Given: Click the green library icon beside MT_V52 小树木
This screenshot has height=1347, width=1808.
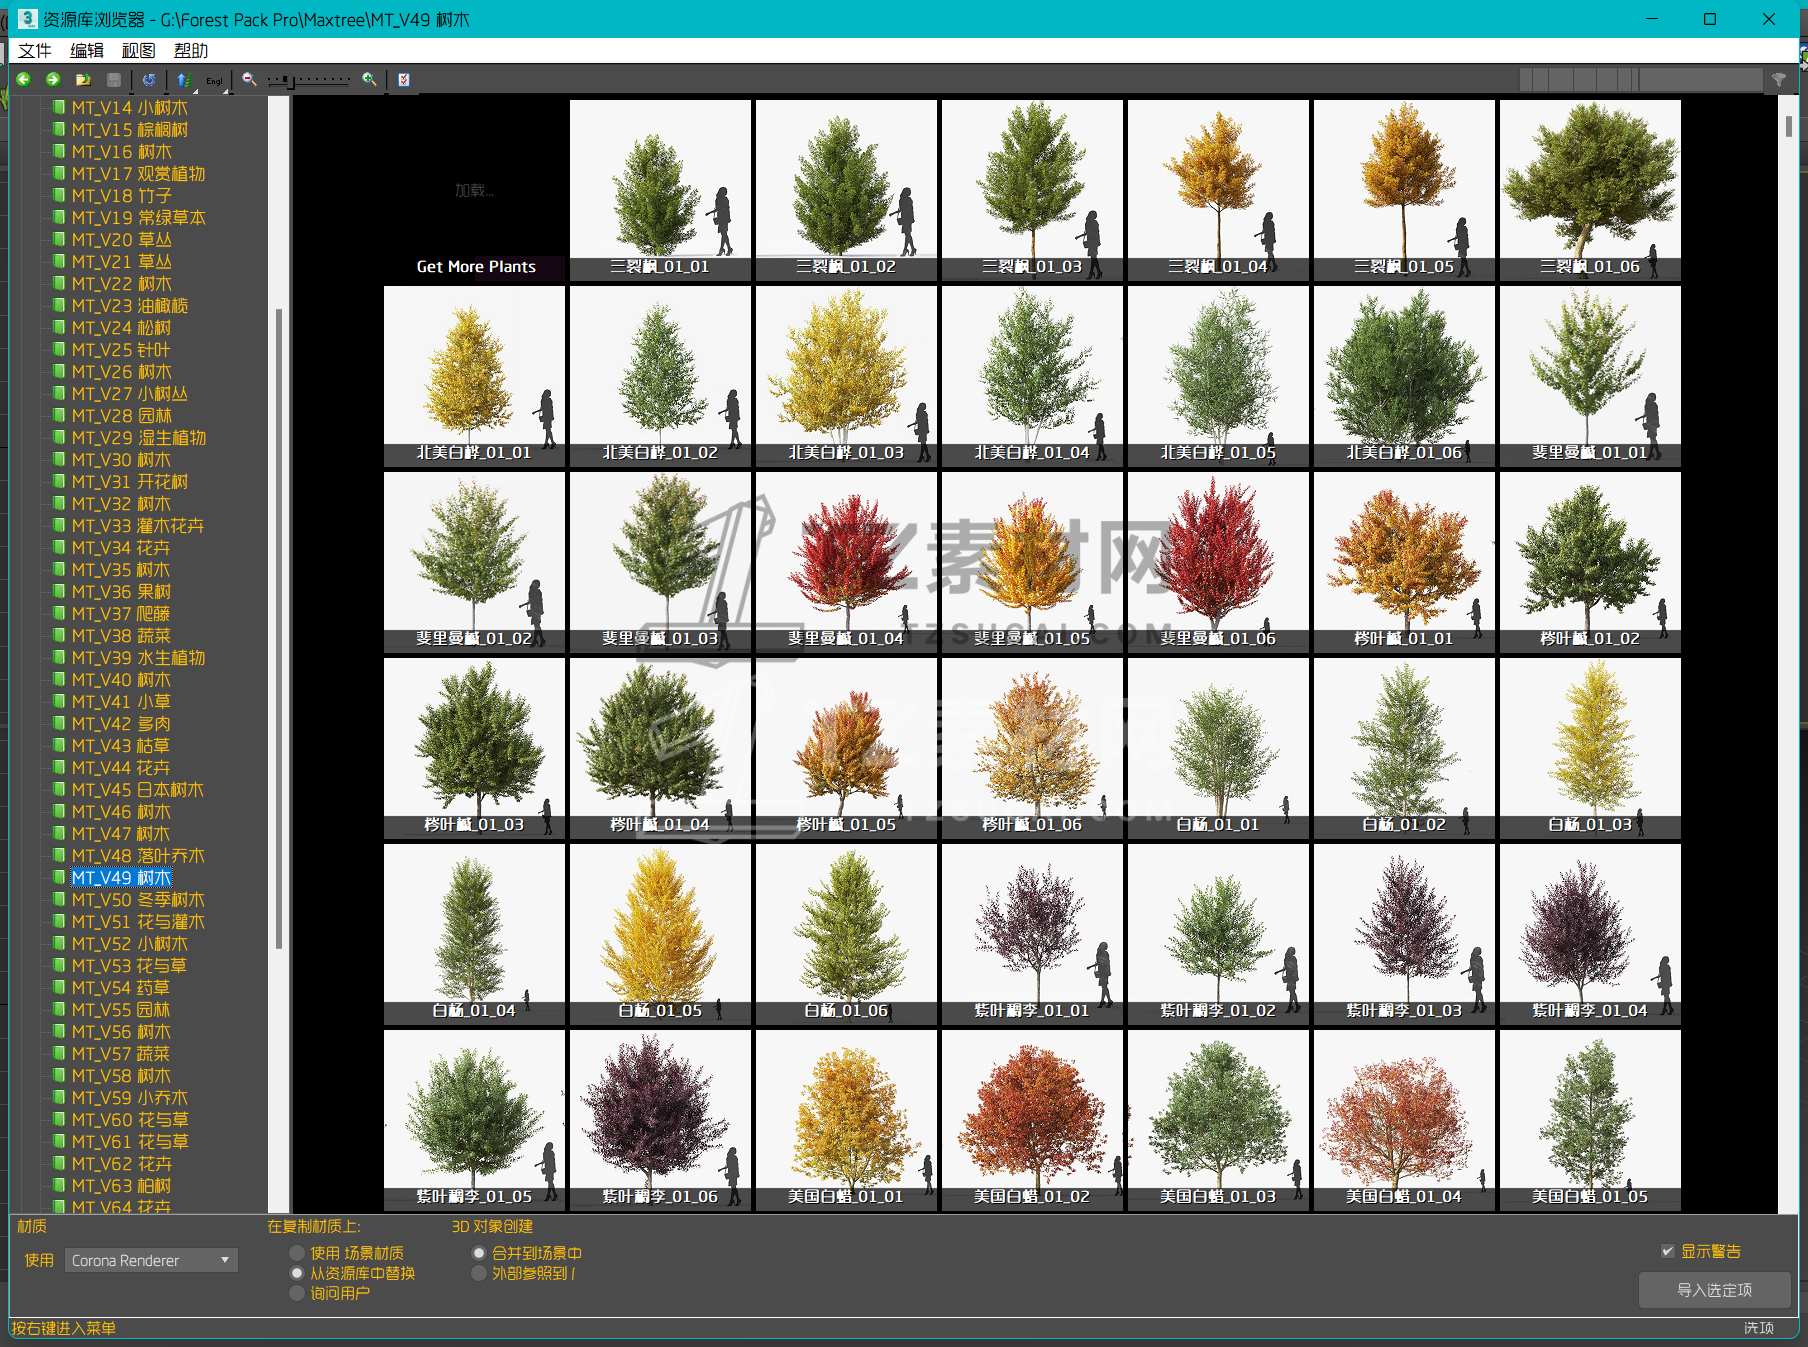Looking at the screenshot, I should pyautogui.click(x=59, y=943).
